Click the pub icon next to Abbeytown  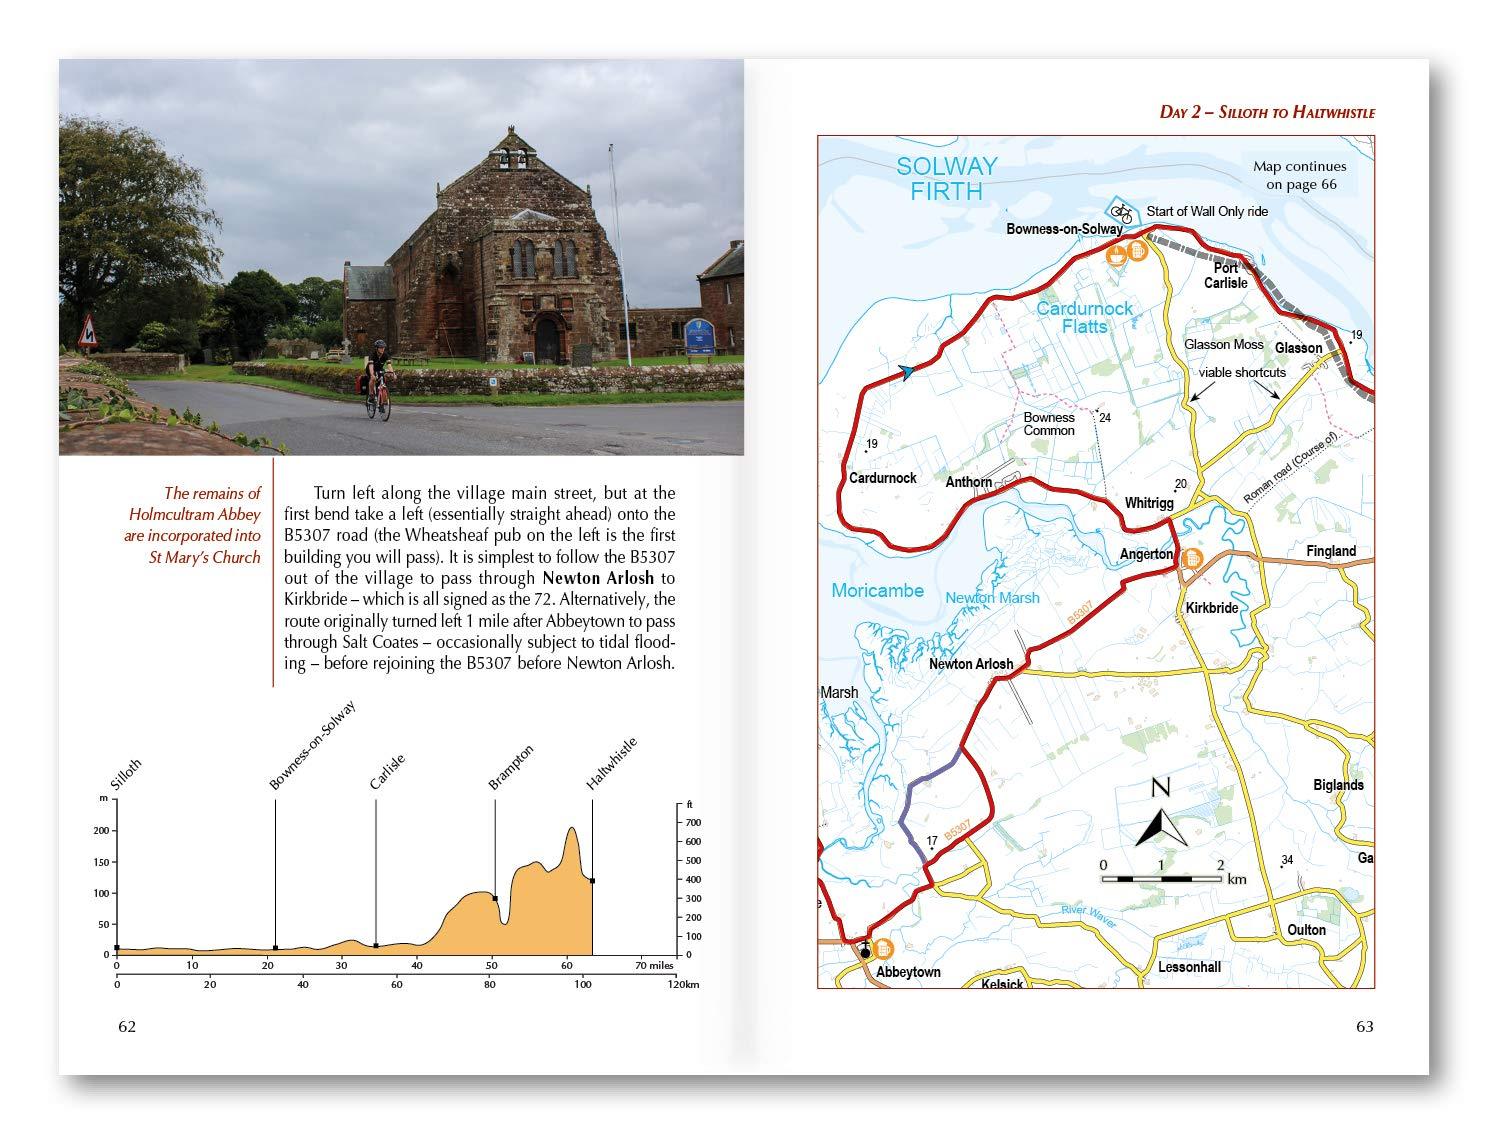pos(884,949)
